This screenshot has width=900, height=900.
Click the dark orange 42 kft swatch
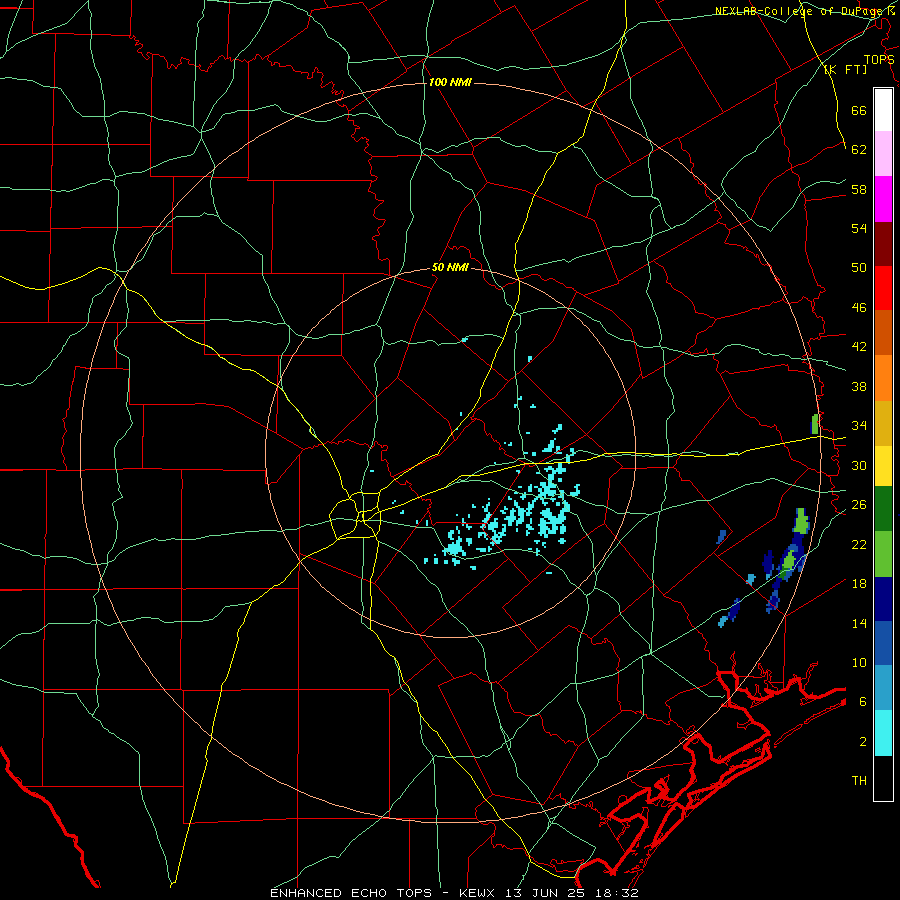coord(883,332)
